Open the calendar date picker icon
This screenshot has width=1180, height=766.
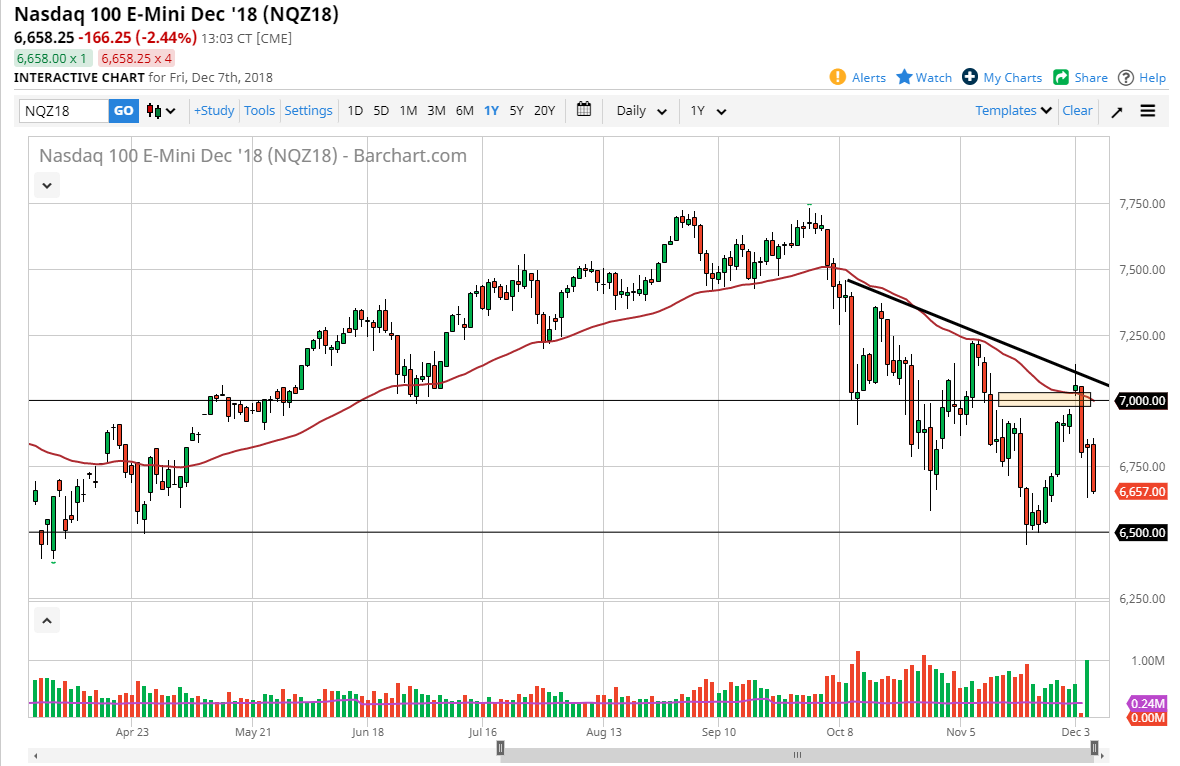tap(584, 110)
